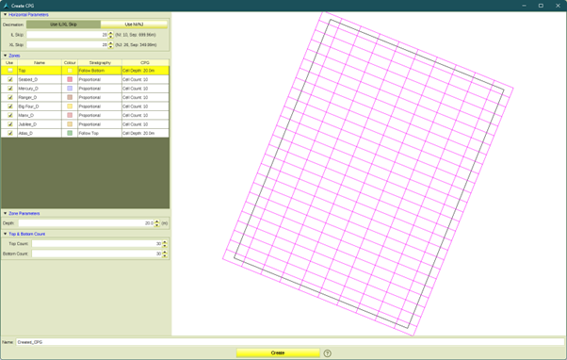Uncheck the Mercury_D zone
Screen dimensions: 567x360
tap(10, 89)
